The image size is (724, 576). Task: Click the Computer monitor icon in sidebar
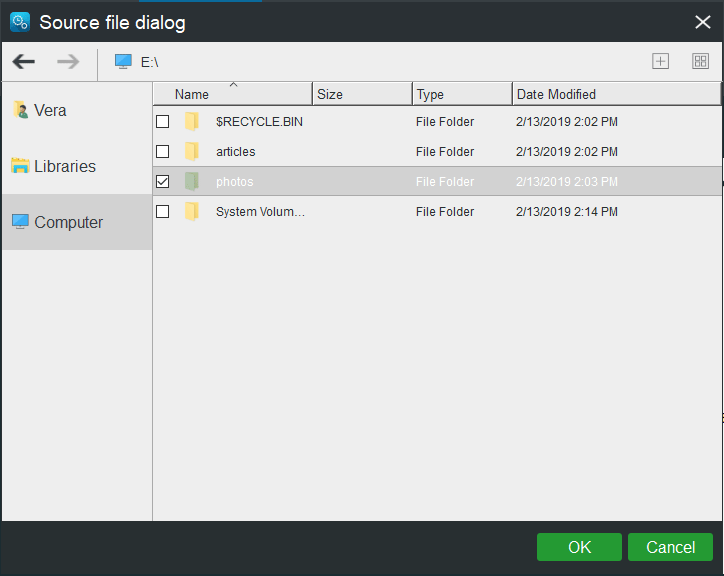point(20,222)
